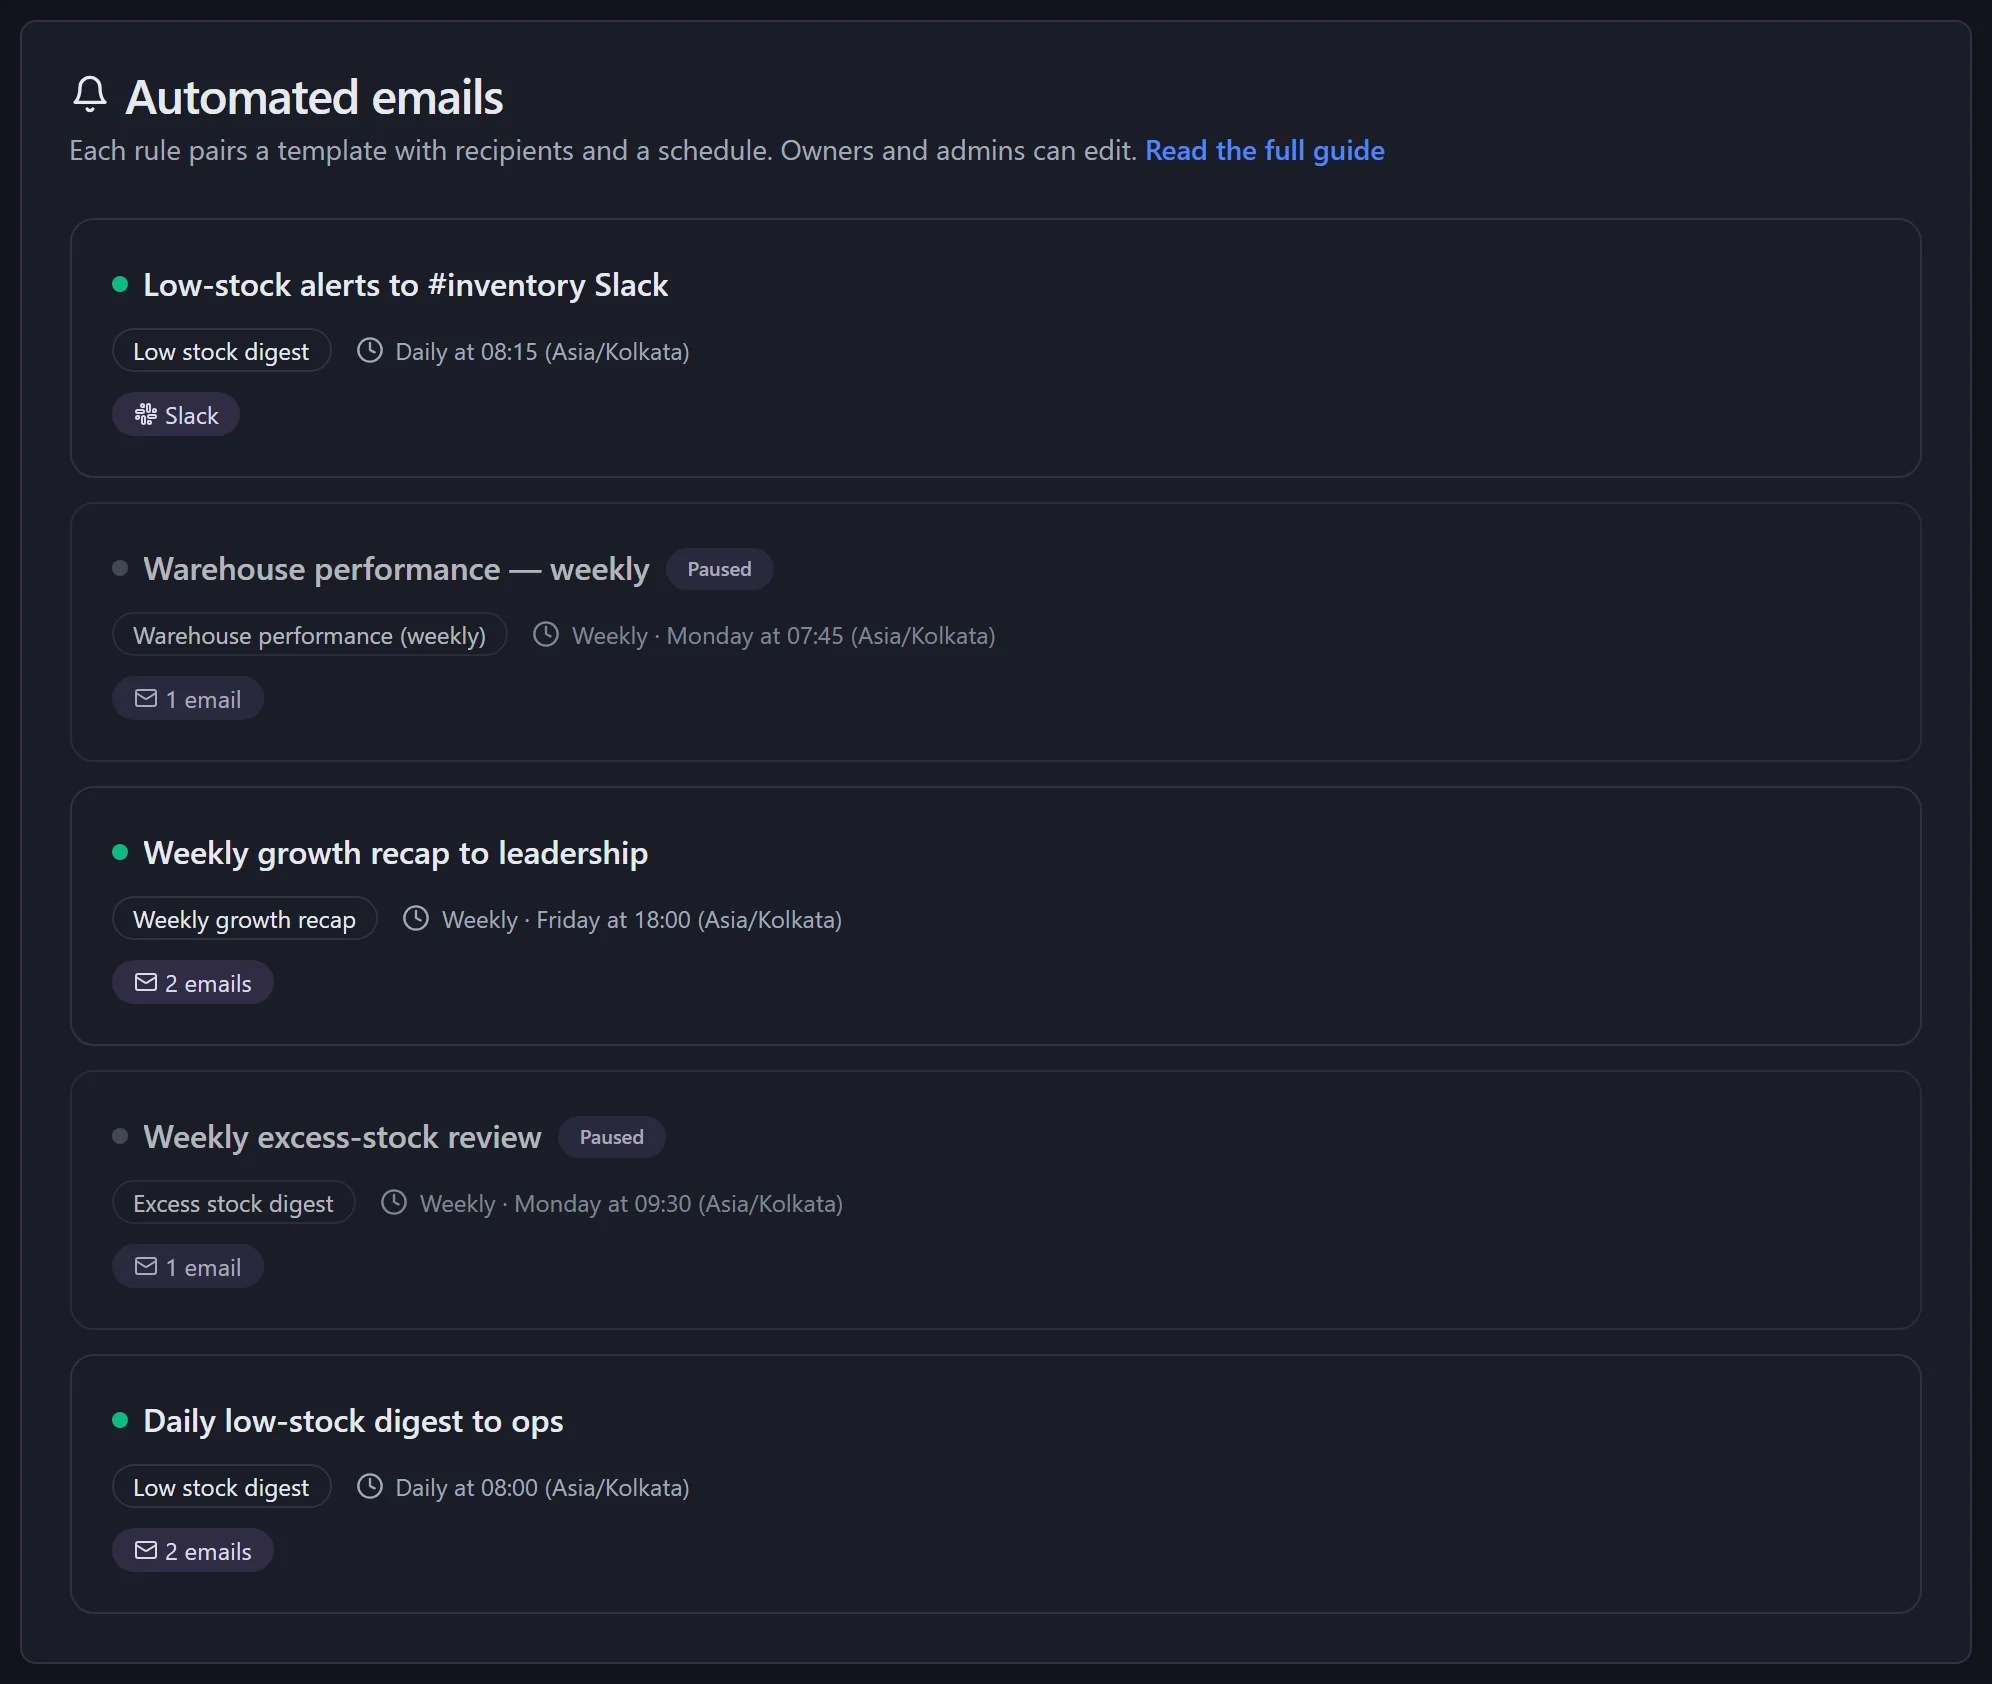1992x1684 pixels.
Task: Click 1 email chip under Warehouse performance
Action: (187, 699)
